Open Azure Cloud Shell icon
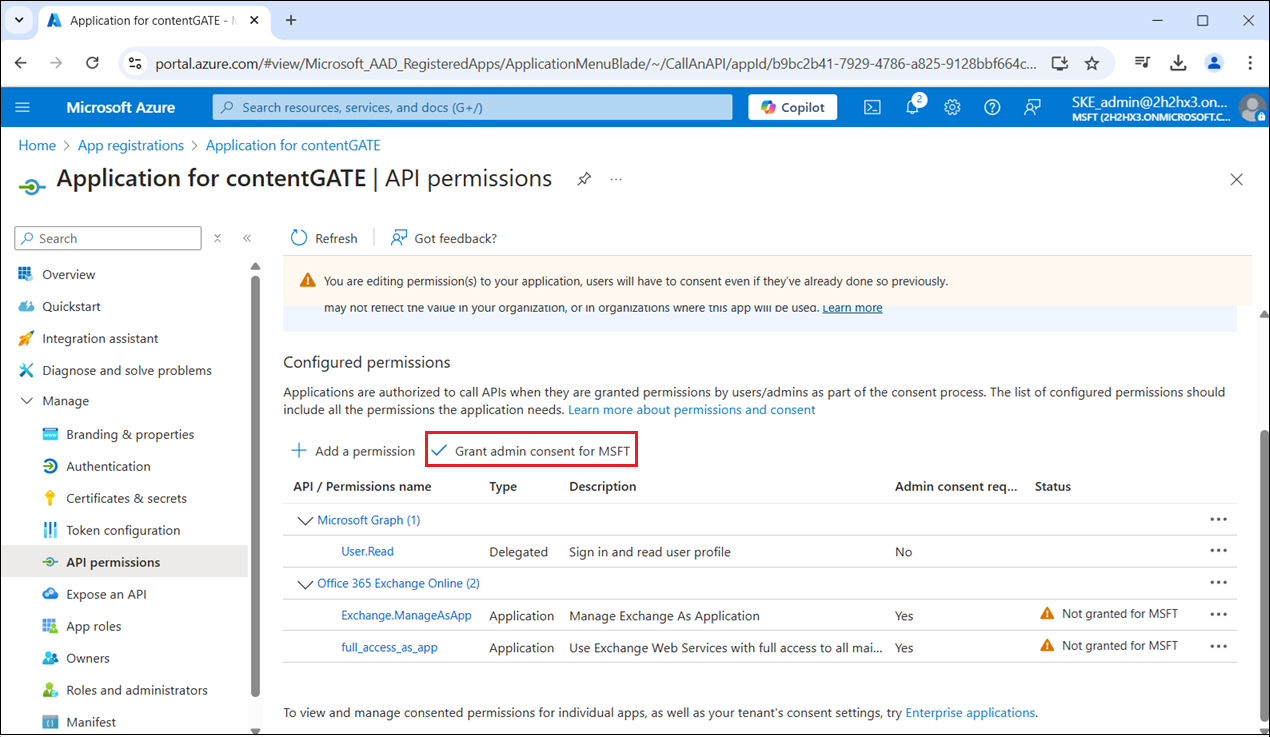 [x=872, y=107]
